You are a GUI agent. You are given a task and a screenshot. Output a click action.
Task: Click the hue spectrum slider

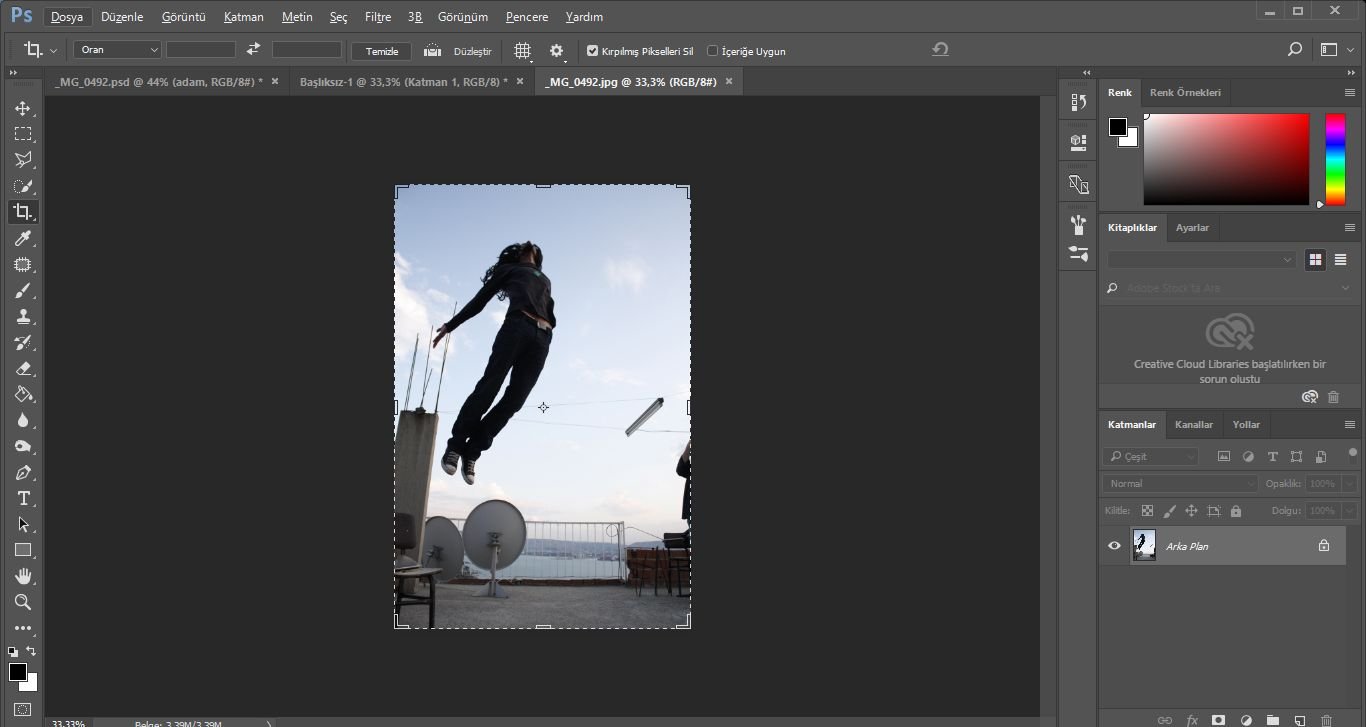pyautogui.click(x=1335, y=158)
